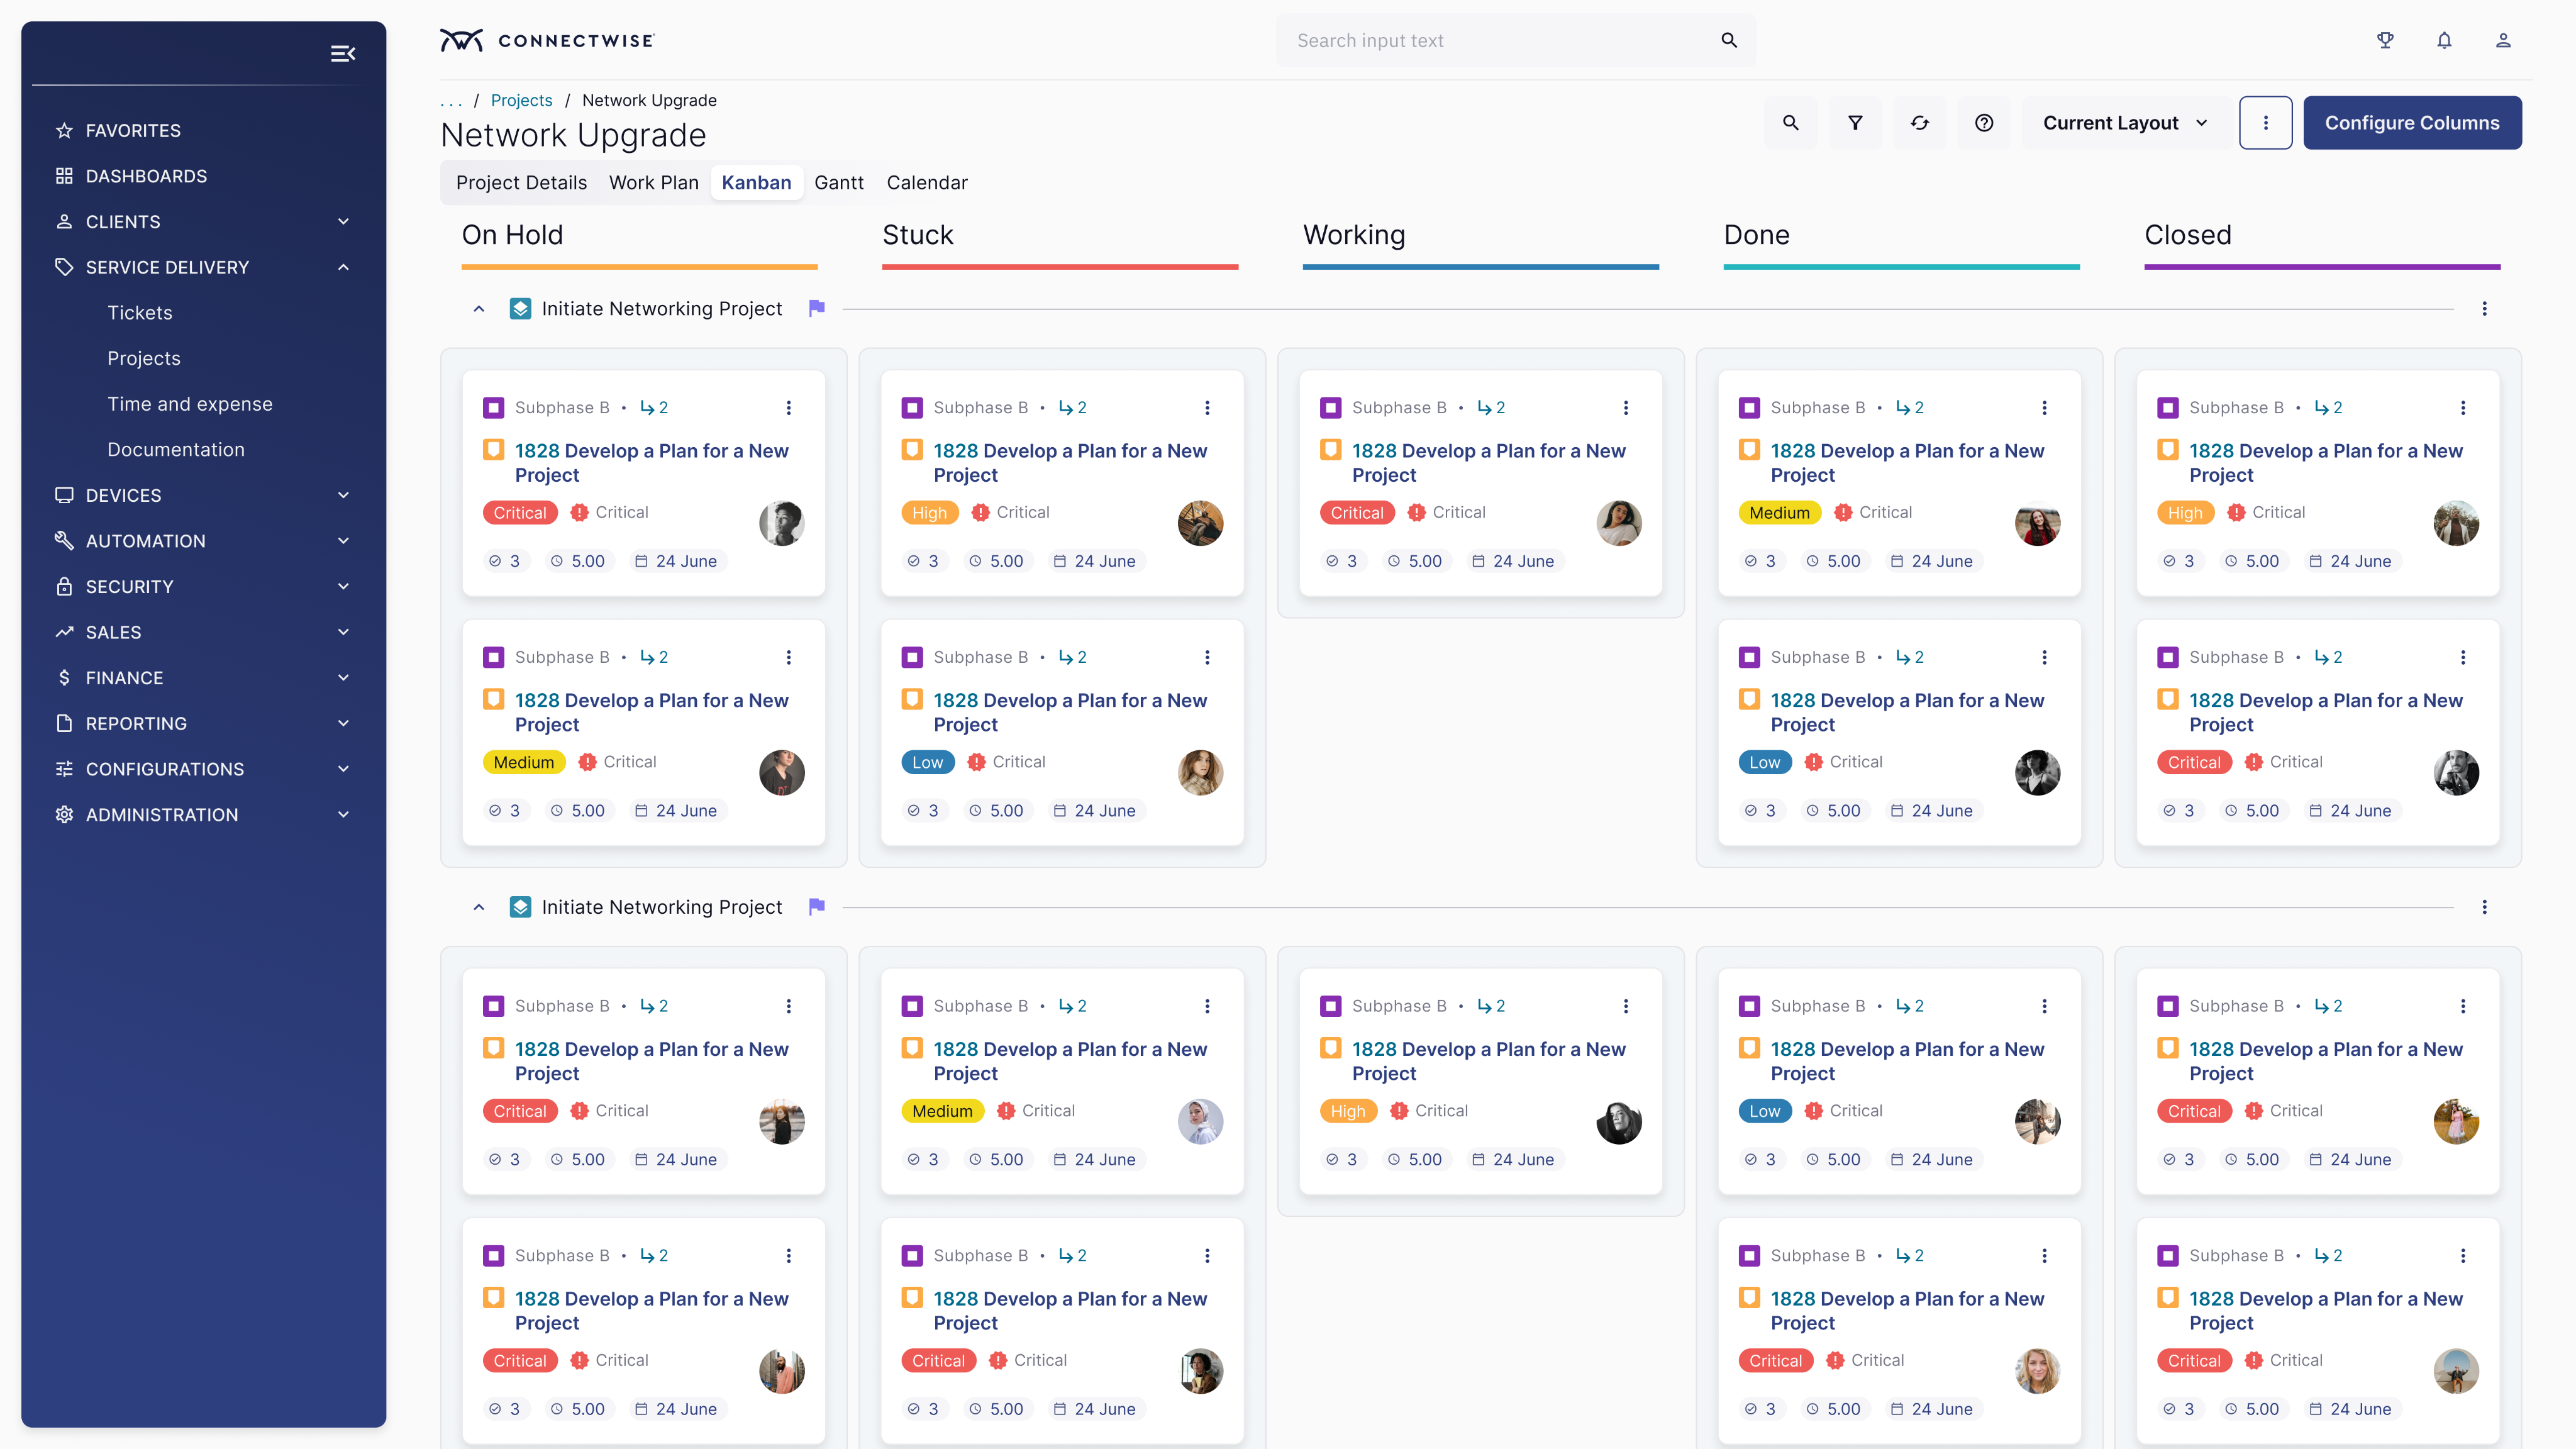Open the help question mark icon
The image size is (2576, 1449).
(x=1984, y=123)
